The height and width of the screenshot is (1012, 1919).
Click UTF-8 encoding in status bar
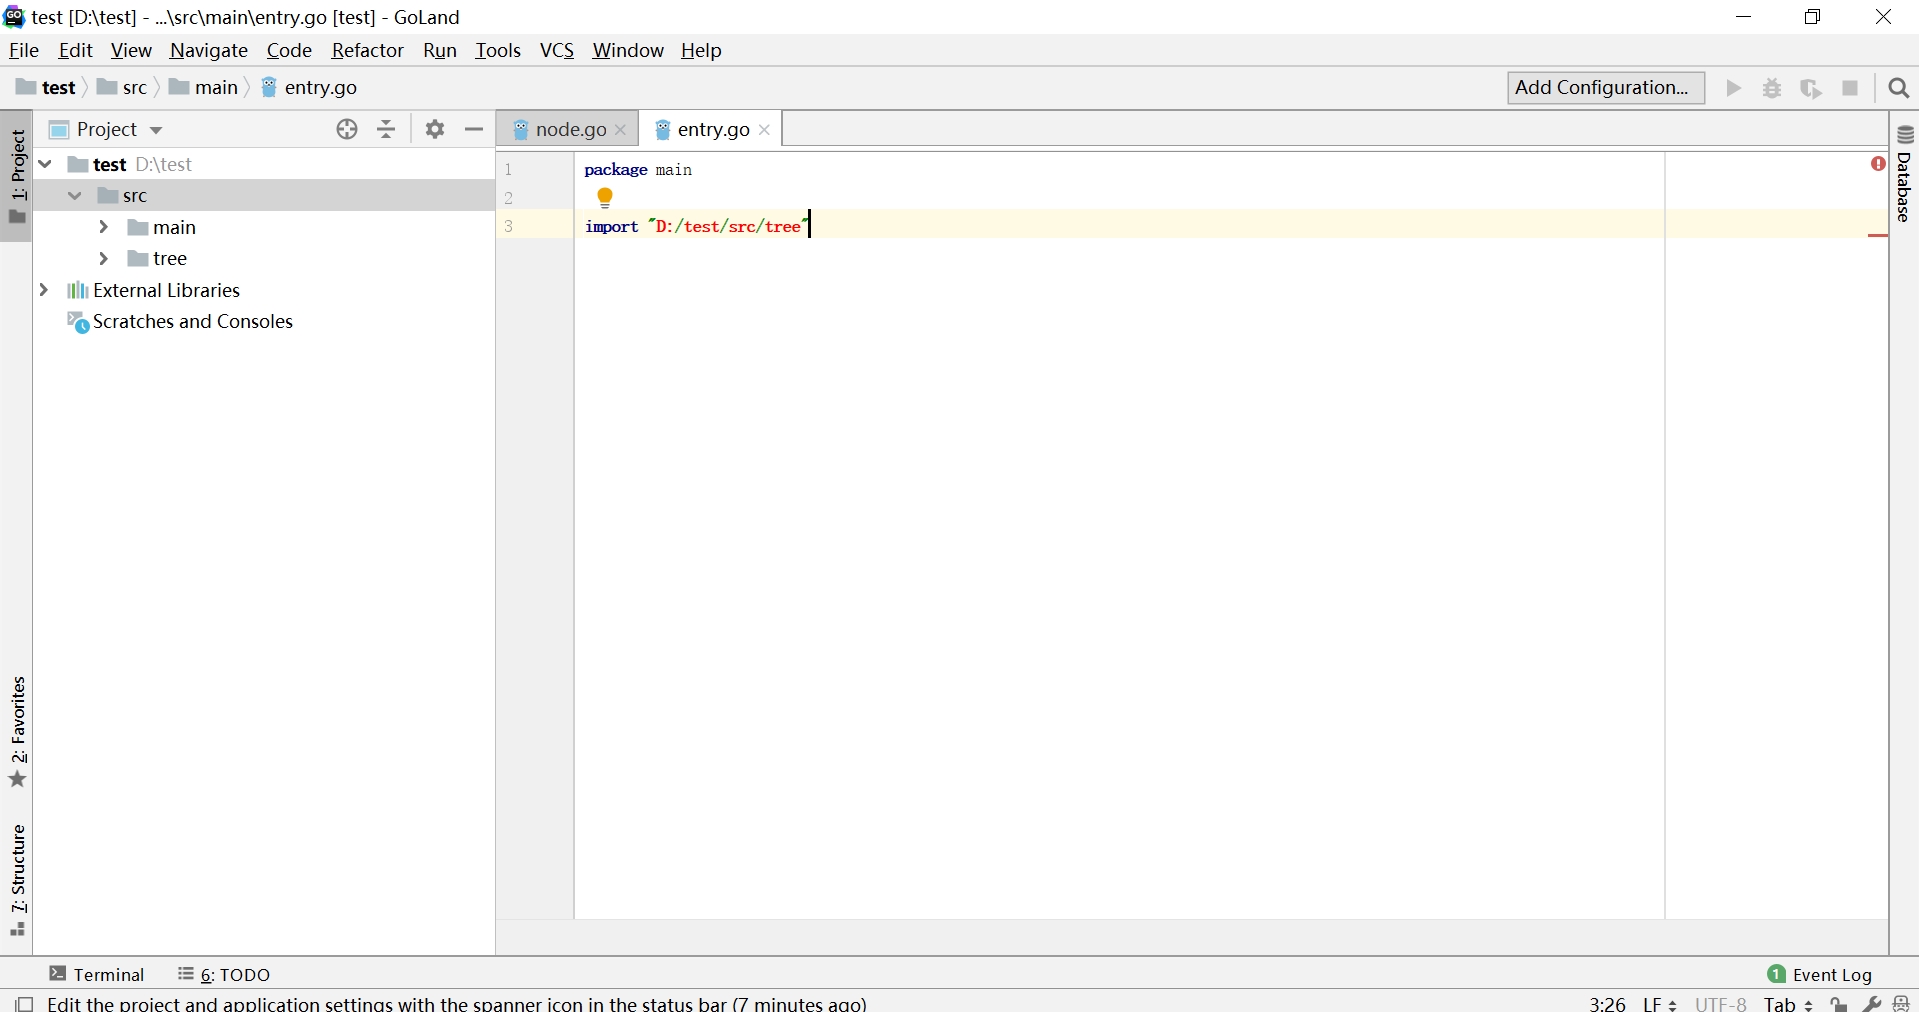[1721, 1004]
